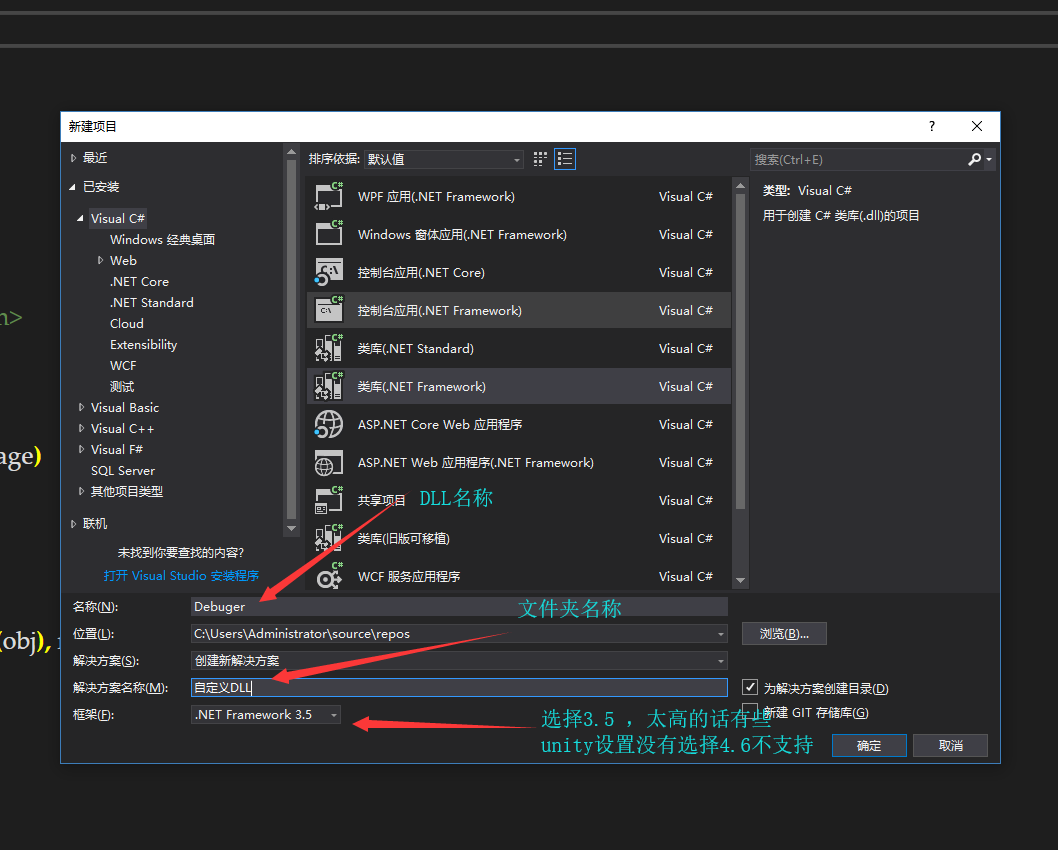Expand the 联机 tree node

74,523
